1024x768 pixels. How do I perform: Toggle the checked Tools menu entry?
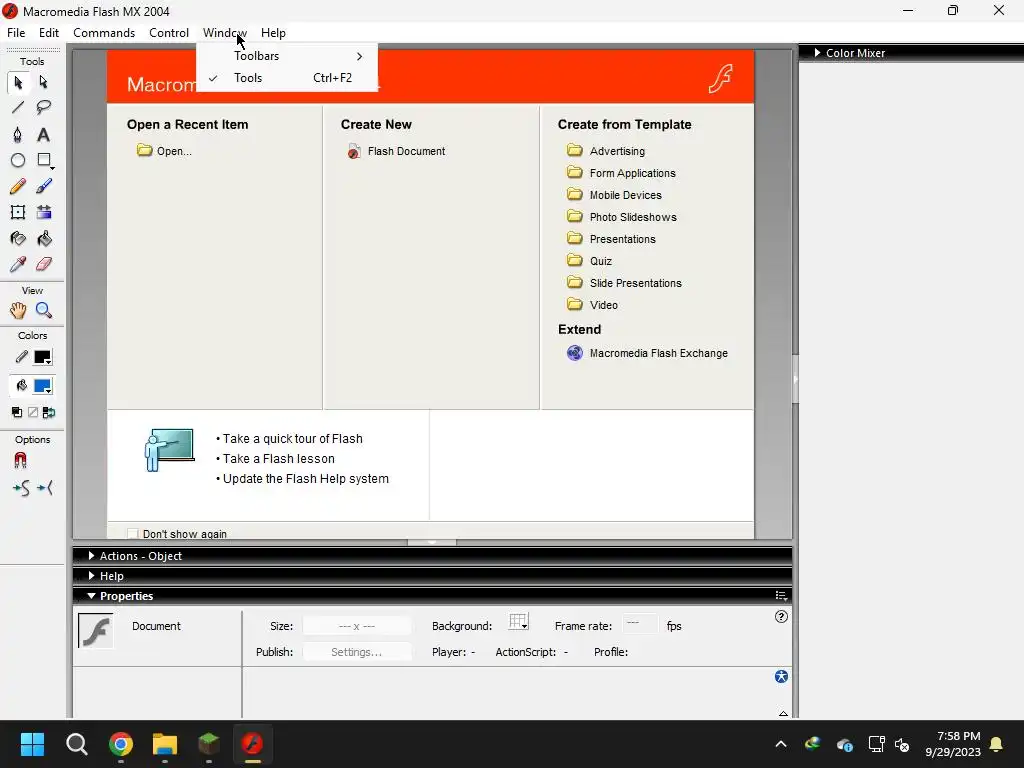click(x=287, y=78)
